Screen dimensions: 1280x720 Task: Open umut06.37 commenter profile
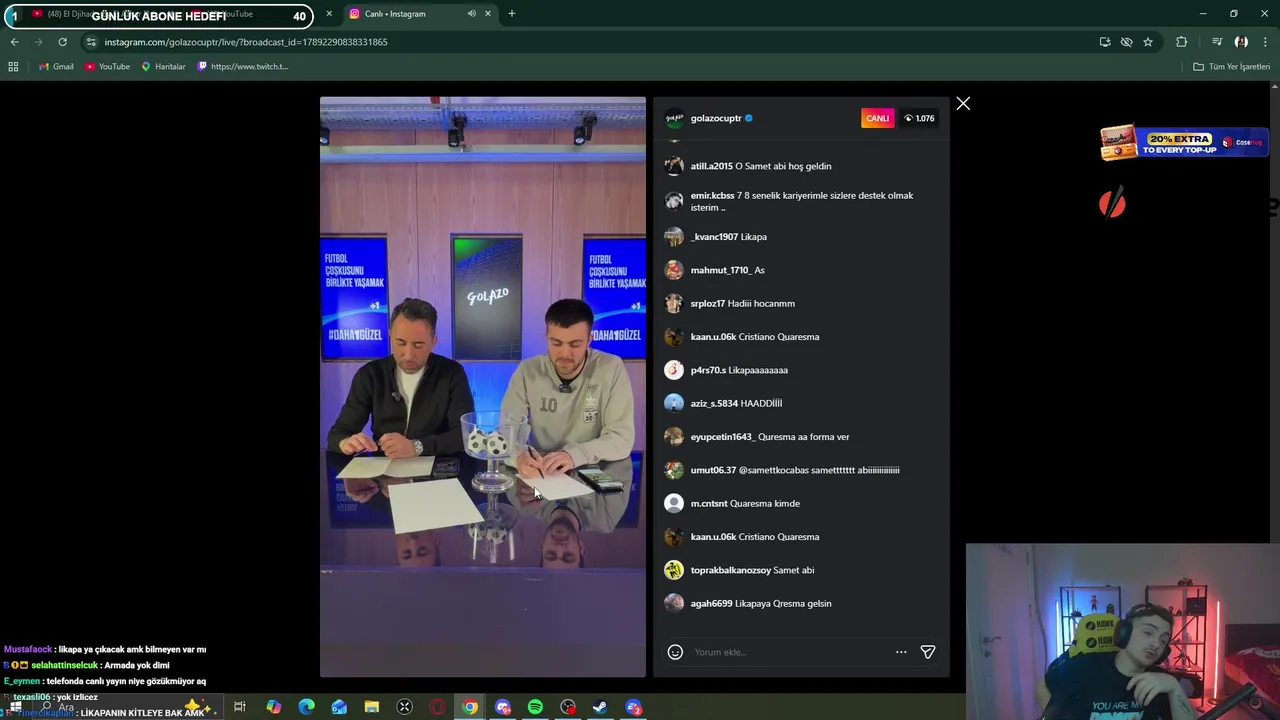click(713, 470)
